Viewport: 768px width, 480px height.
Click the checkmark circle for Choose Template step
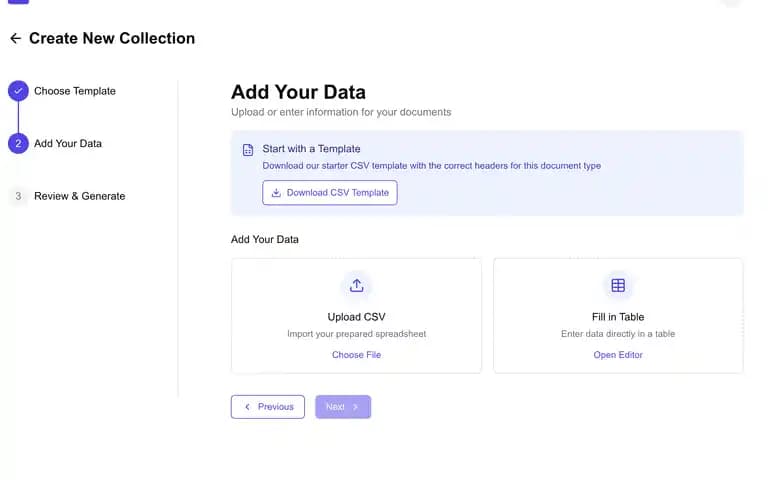[18, 91]
